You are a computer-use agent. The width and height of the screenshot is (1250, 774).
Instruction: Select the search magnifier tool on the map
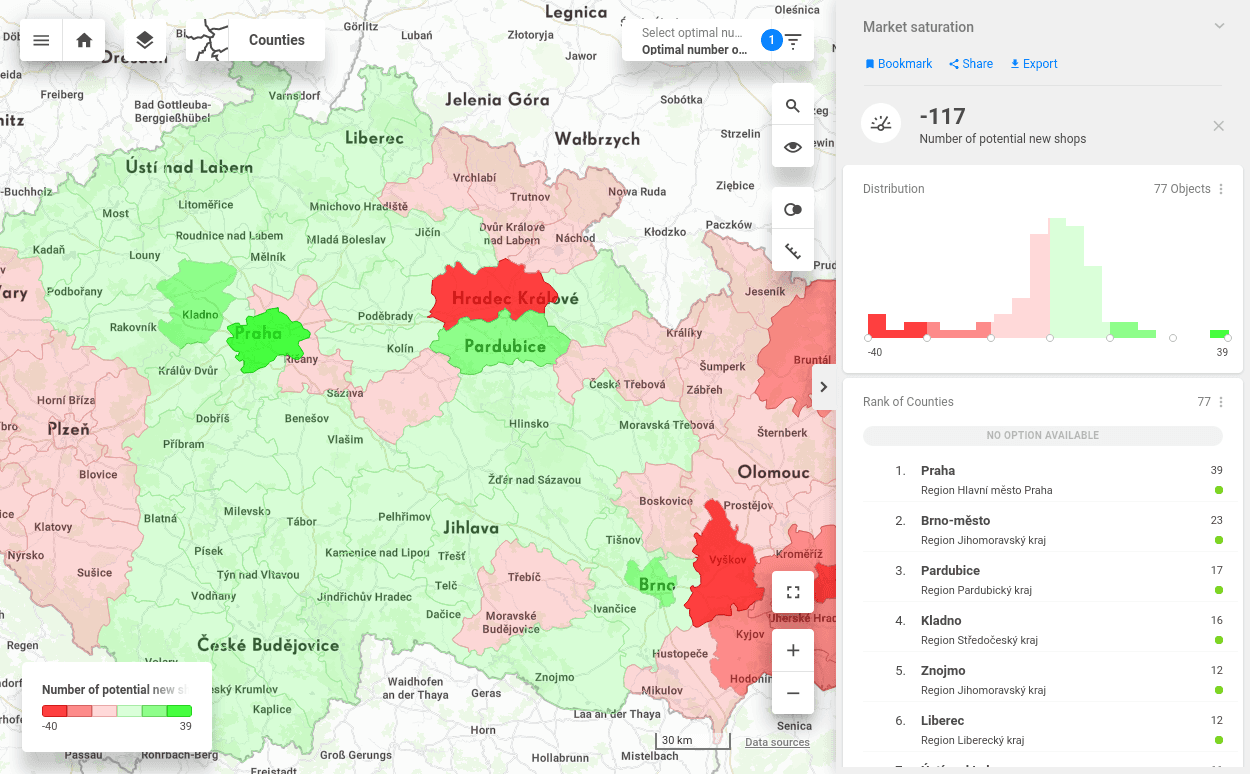[793, 104]
